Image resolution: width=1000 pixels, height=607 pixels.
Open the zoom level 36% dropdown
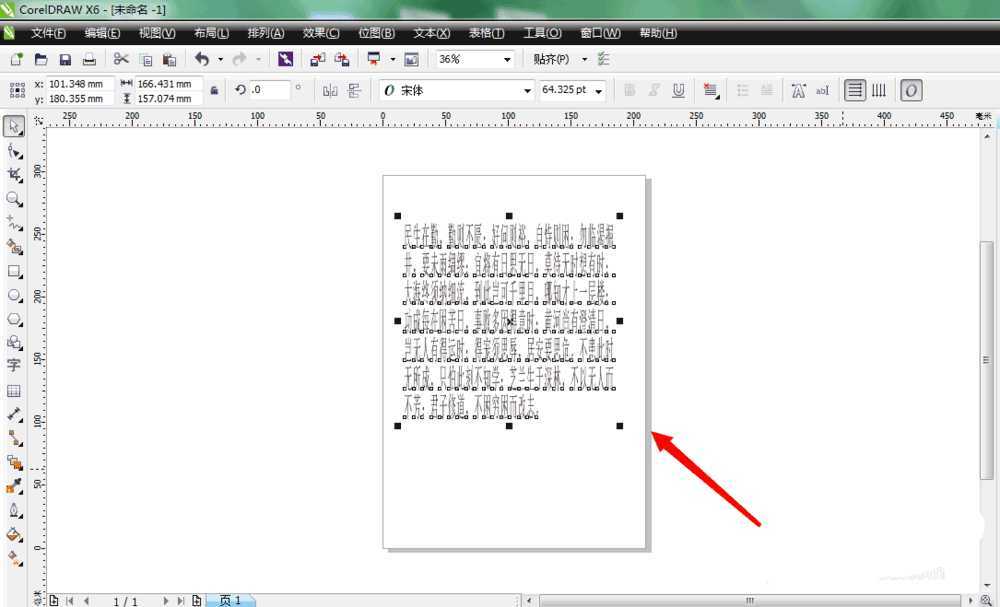[x=506, y=60]
